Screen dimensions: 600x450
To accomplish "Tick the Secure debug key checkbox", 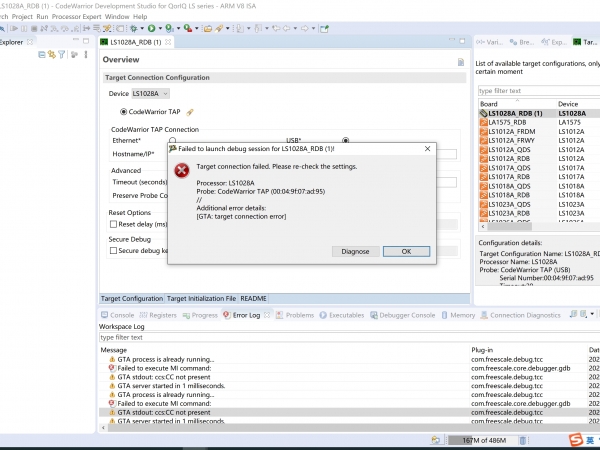I will [x=113, y=251].
